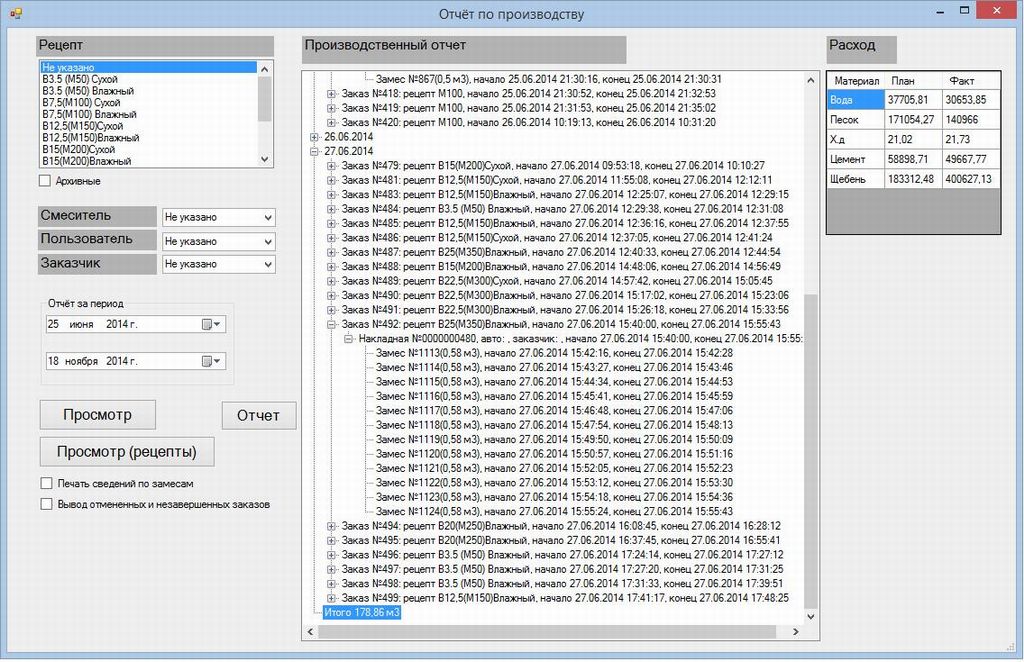Click horizontal scrollbar right arrow
Image resolution: width=1024 pixels, height=662 pixels.
(795, 631)
